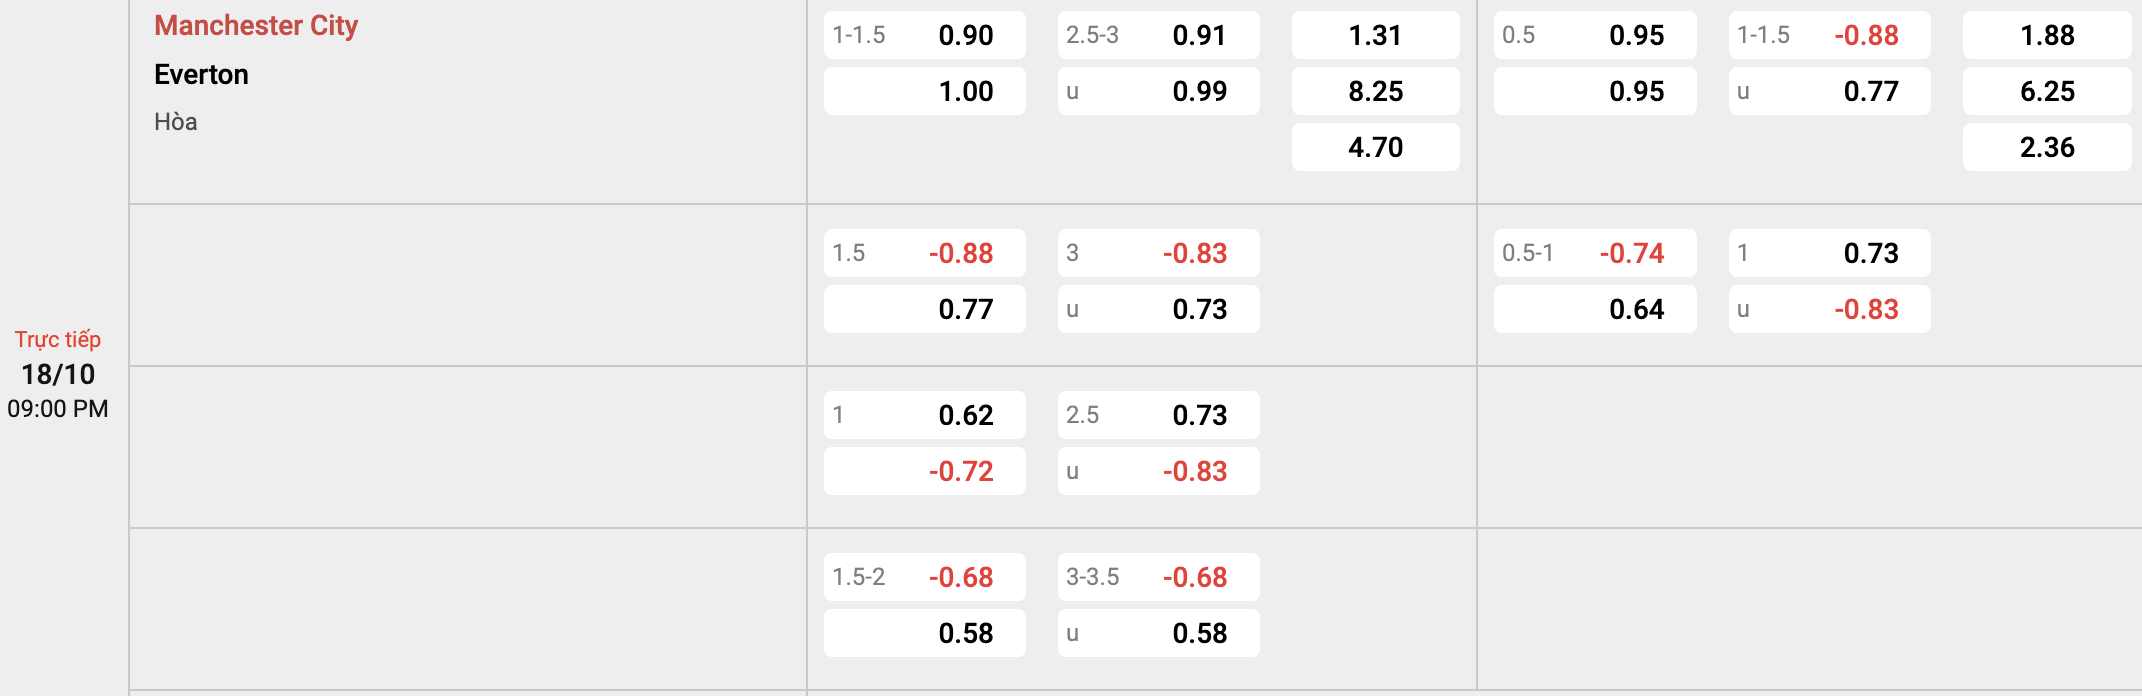Select Everton handicap odds 1.00
The height and width of the screenshot is (696, 2142).
[925, 91]
